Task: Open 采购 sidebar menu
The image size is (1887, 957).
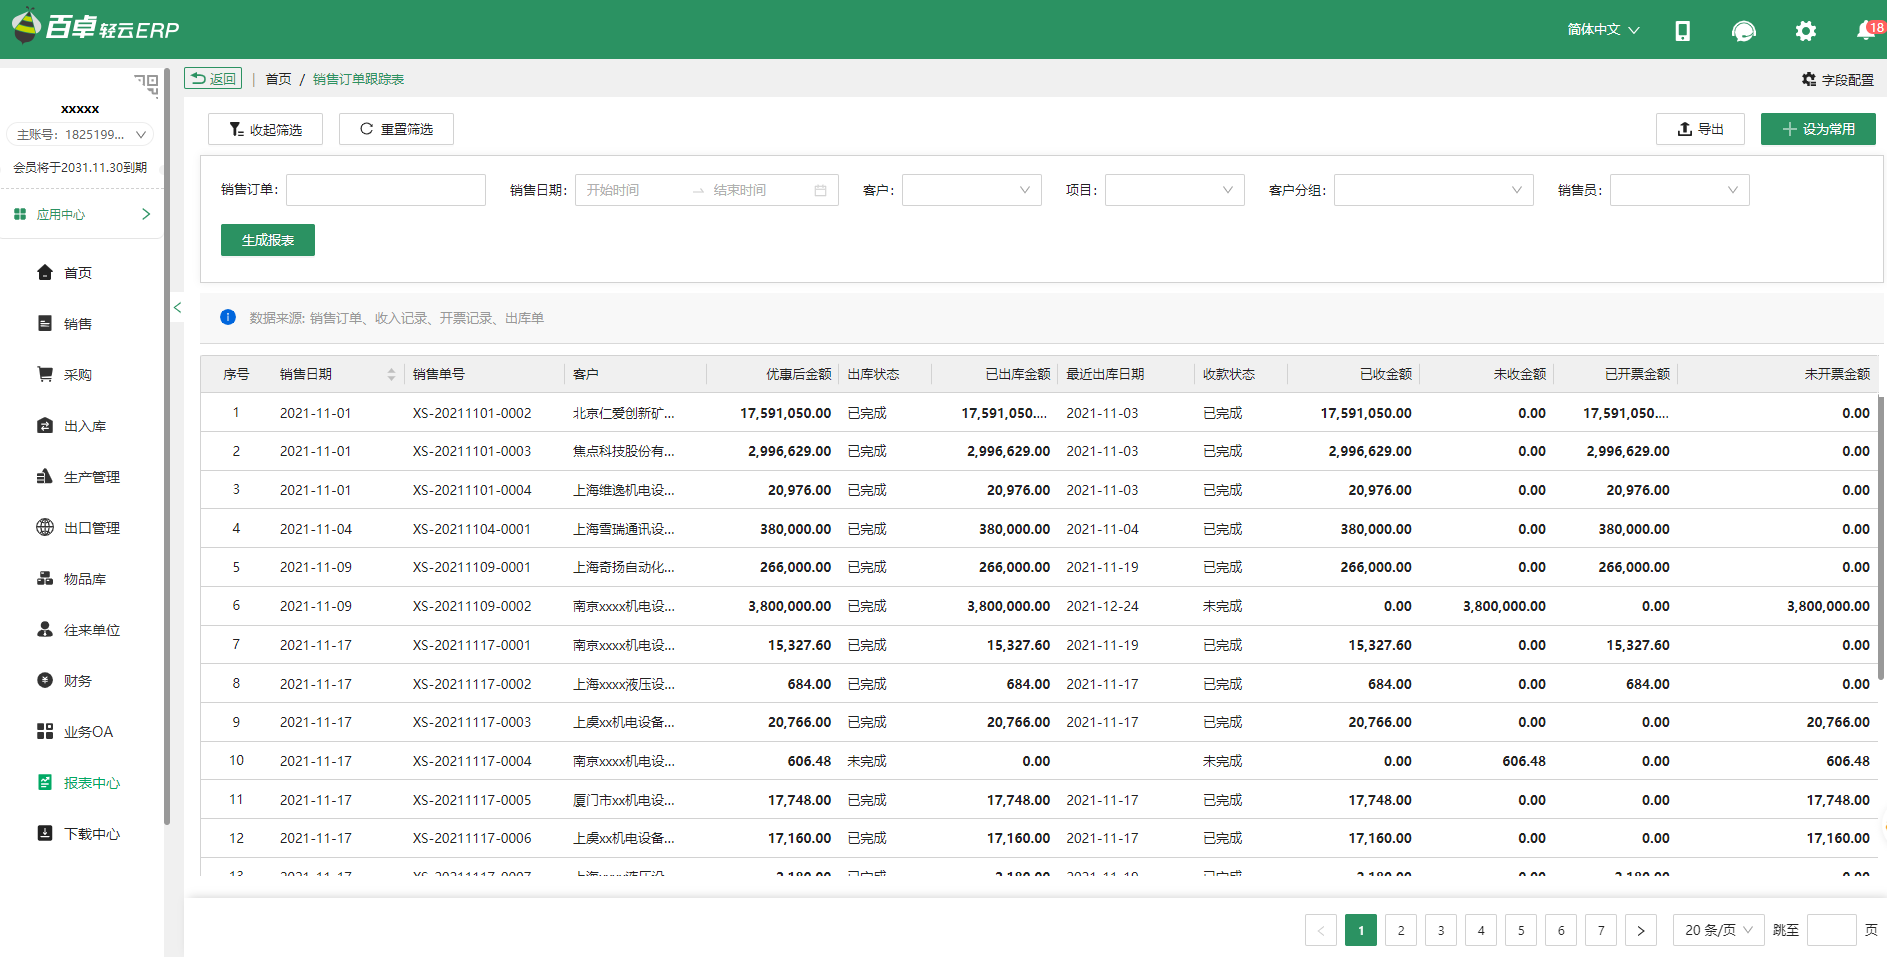Action: coord(78,375)
